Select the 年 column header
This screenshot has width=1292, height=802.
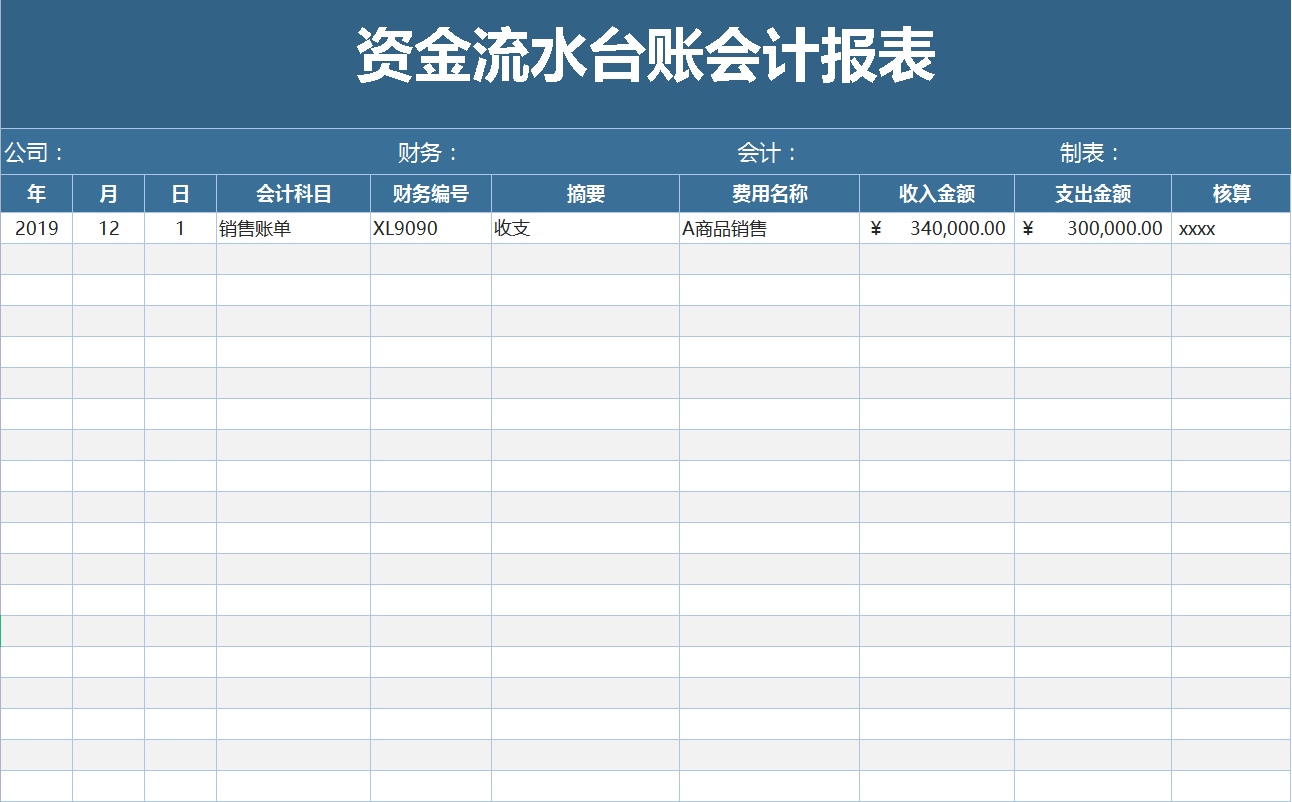tap(37, 194)
